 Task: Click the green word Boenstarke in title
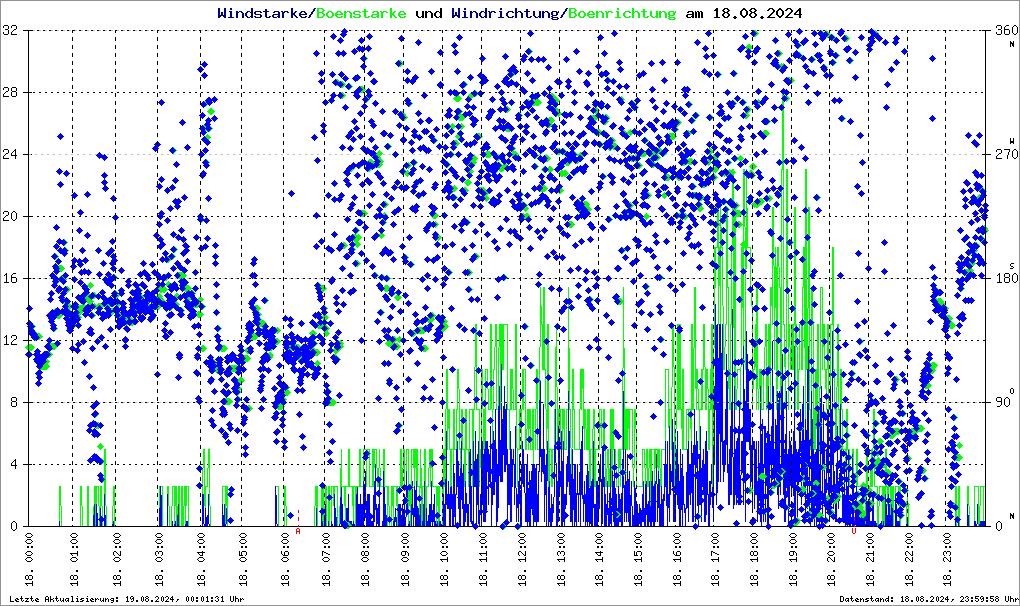point(362,13)
